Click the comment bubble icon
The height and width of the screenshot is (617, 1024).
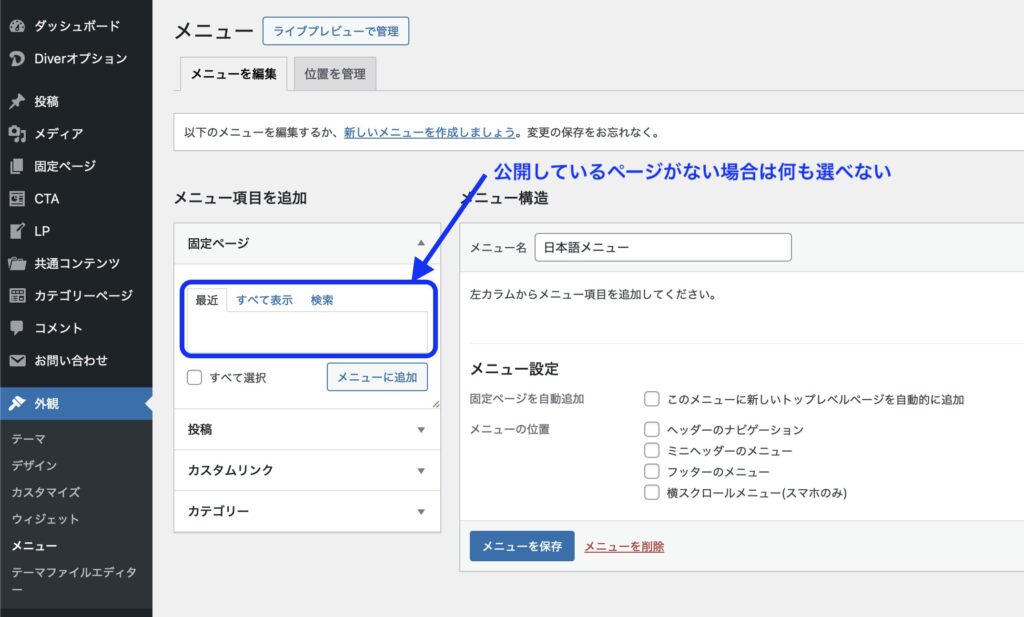[17, 328]
